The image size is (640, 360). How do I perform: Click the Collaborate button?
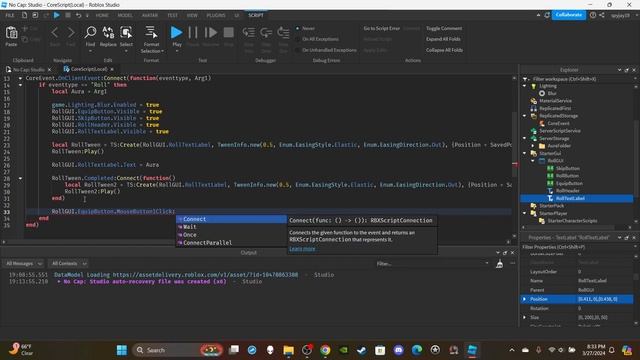(569, 15)
